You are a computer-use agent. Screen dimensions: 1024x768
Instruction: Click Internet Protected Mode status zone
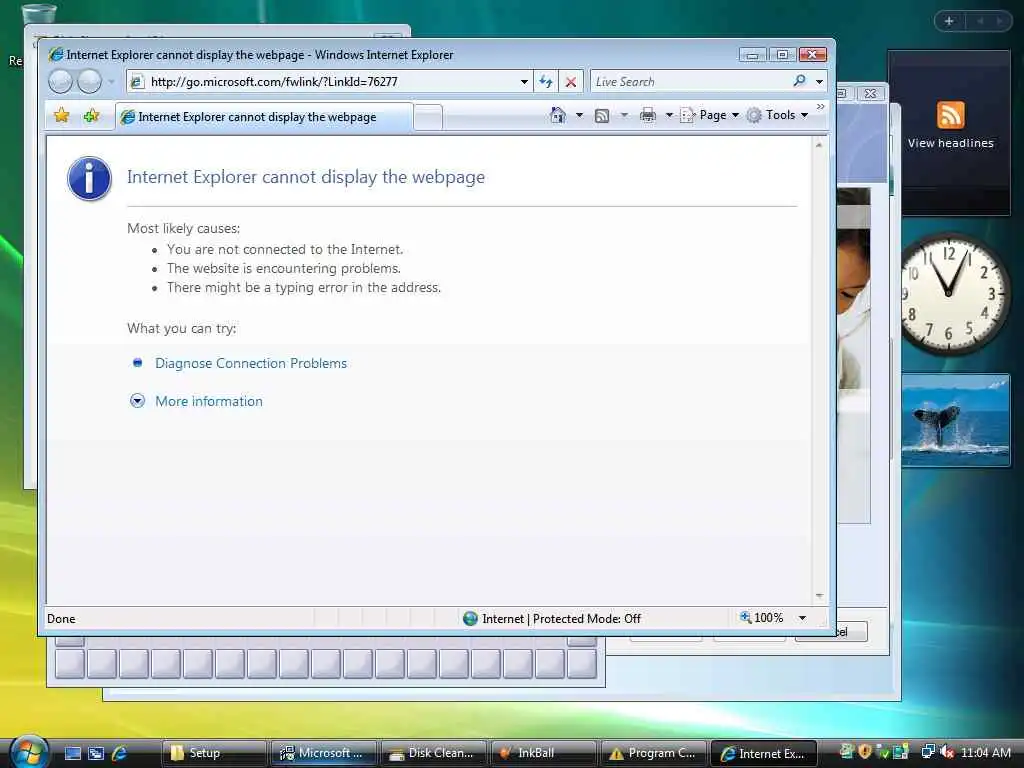(x=552, y=618)
